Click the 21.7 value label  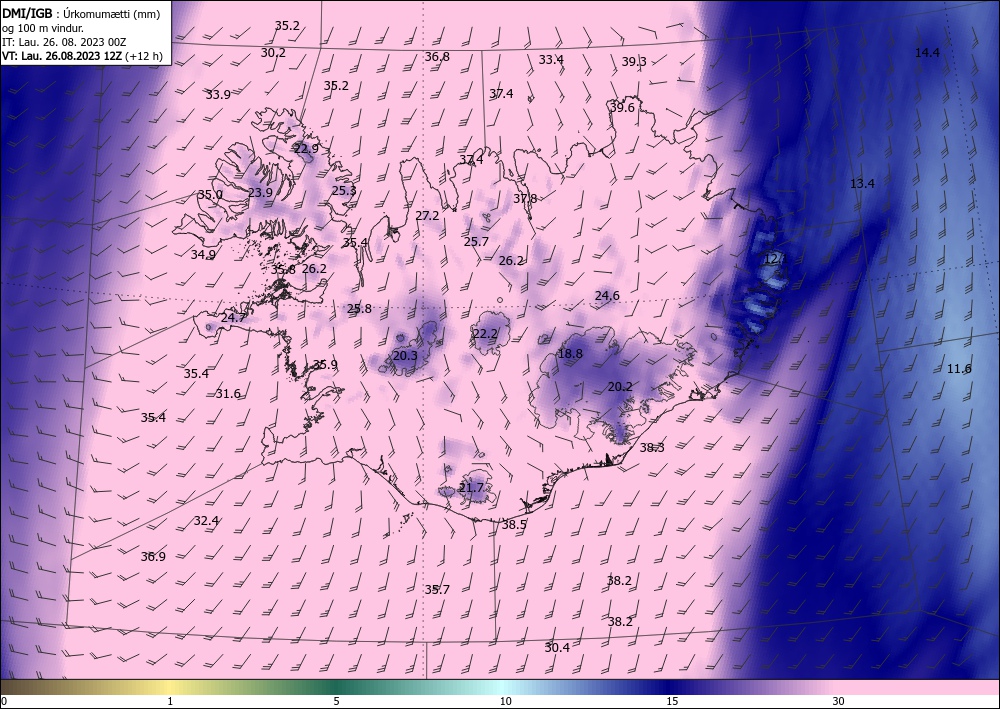(471, 488)
